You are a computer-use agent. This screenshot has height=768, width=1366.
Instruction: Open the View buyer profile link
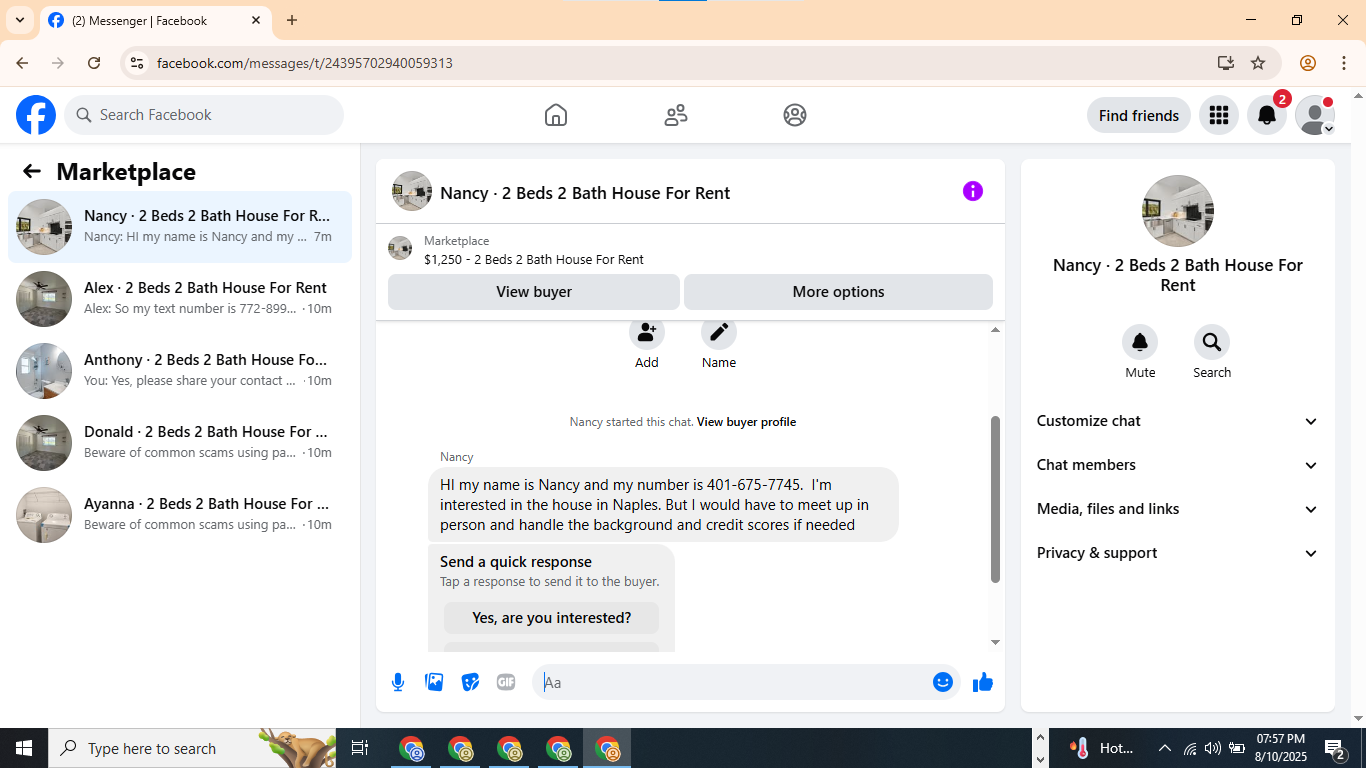point(747,422)
